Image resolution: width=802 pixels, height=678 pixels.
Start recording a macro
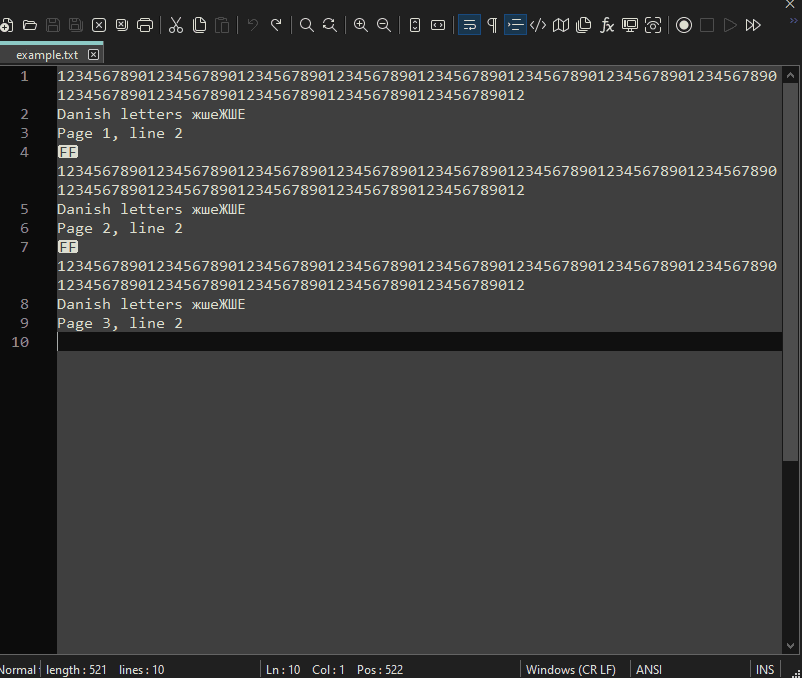(x=684, y=25)
